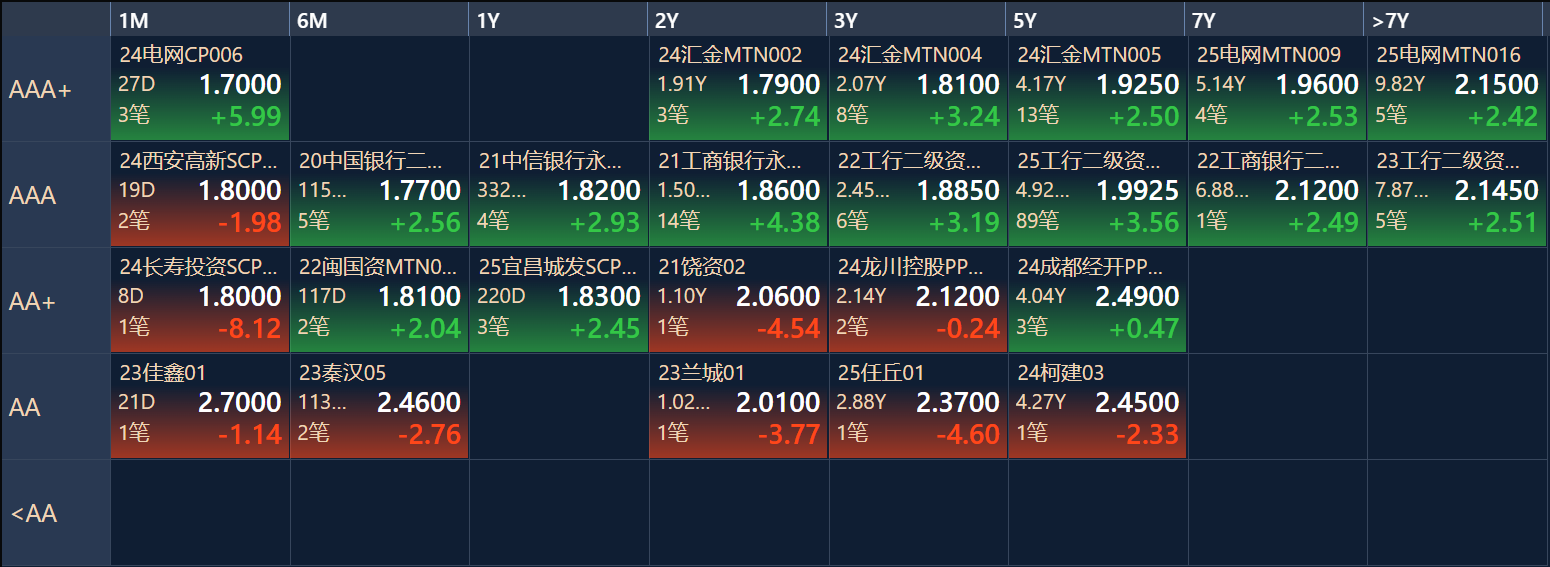Open the 22工商银行二 bond cell

coord(1277,196)
